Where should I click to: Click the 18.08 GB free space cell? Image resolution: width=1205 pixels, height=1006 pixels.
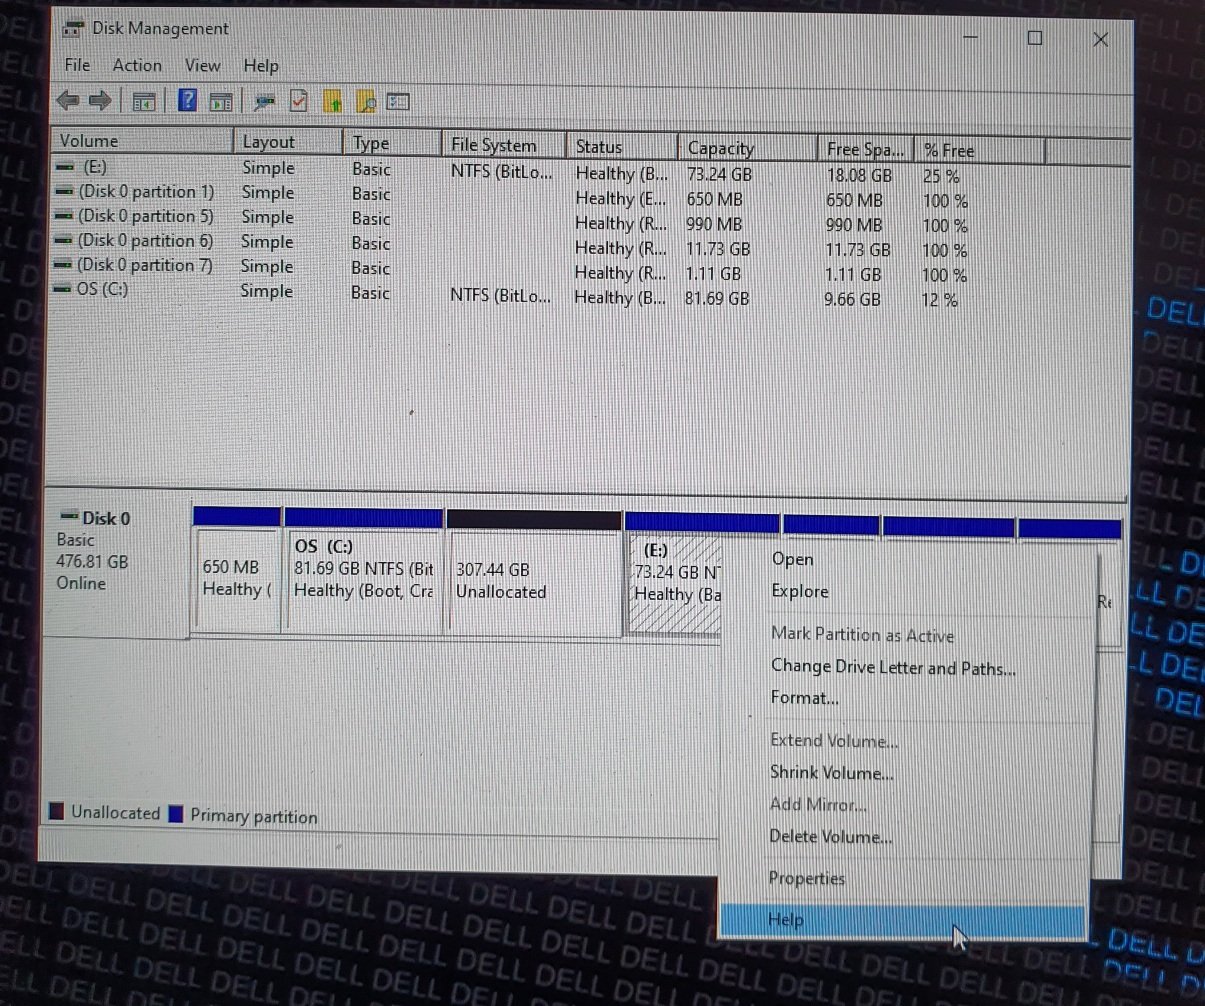[x=859, y=175]
